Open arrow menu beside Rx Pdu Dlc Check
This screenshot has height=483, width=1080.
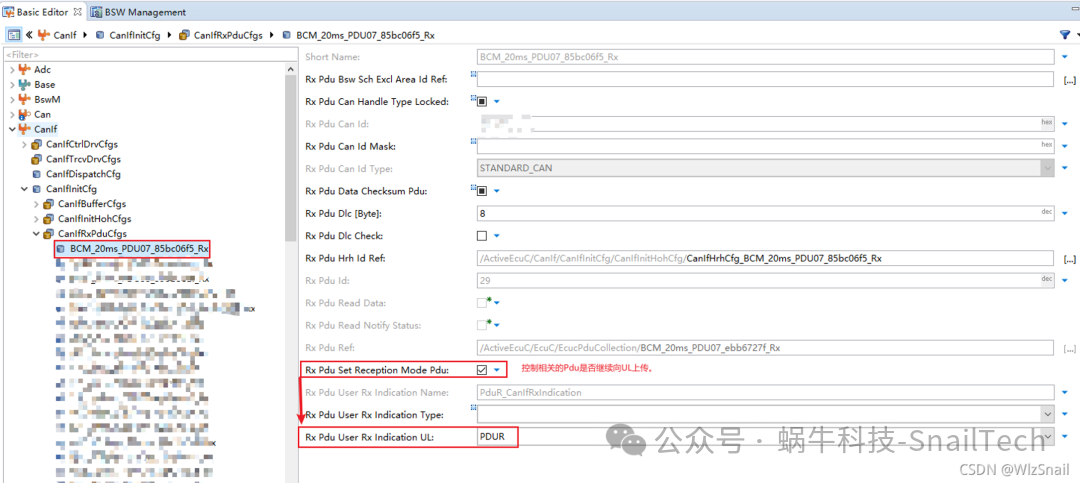coord(497,236)
